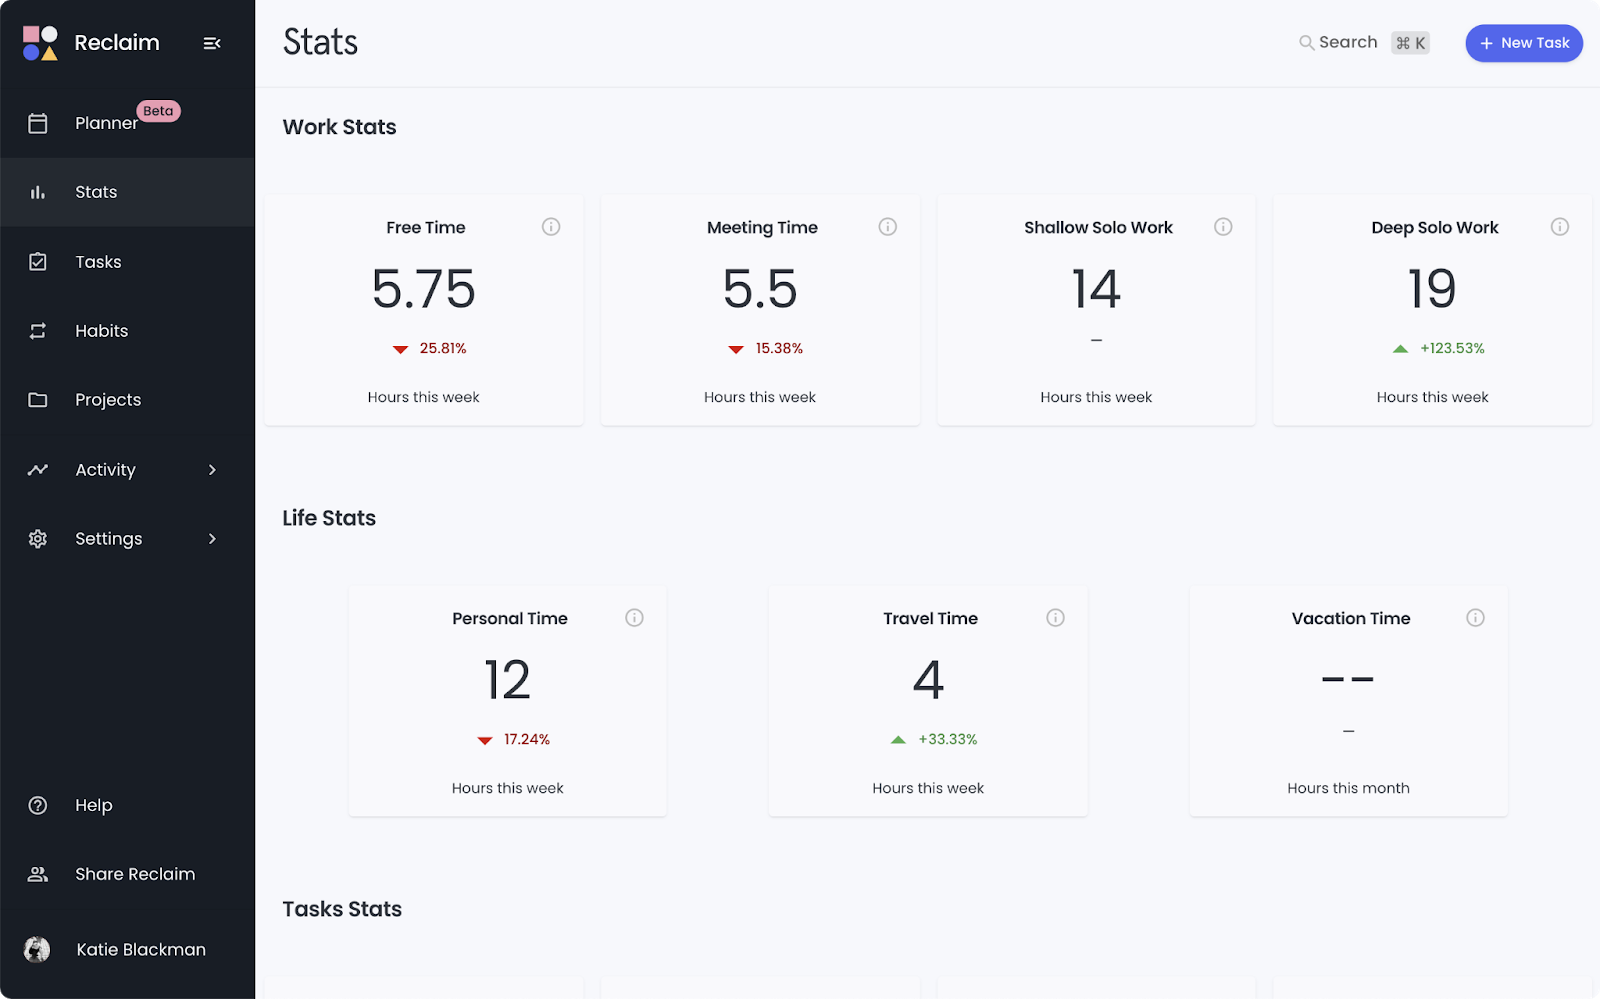The width and height of the screenshot is (1600, 999).
Task: Click the Free Time info icon
Action: (551, 227)
